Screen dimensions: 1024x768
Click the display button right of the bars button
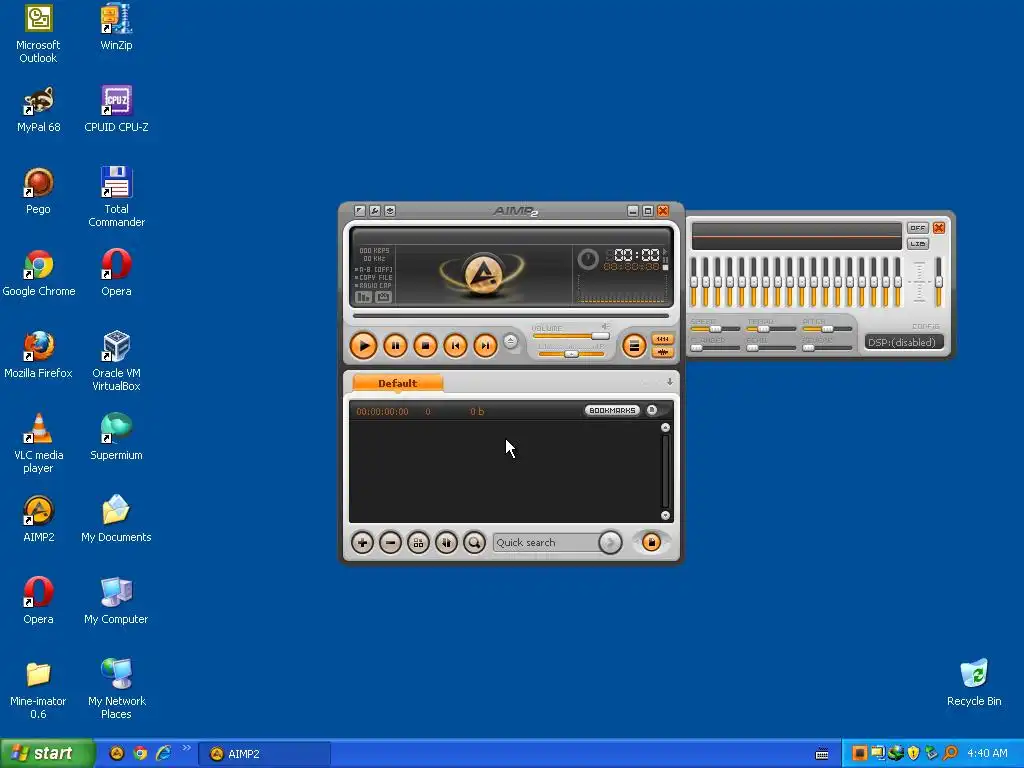point(383,297)
